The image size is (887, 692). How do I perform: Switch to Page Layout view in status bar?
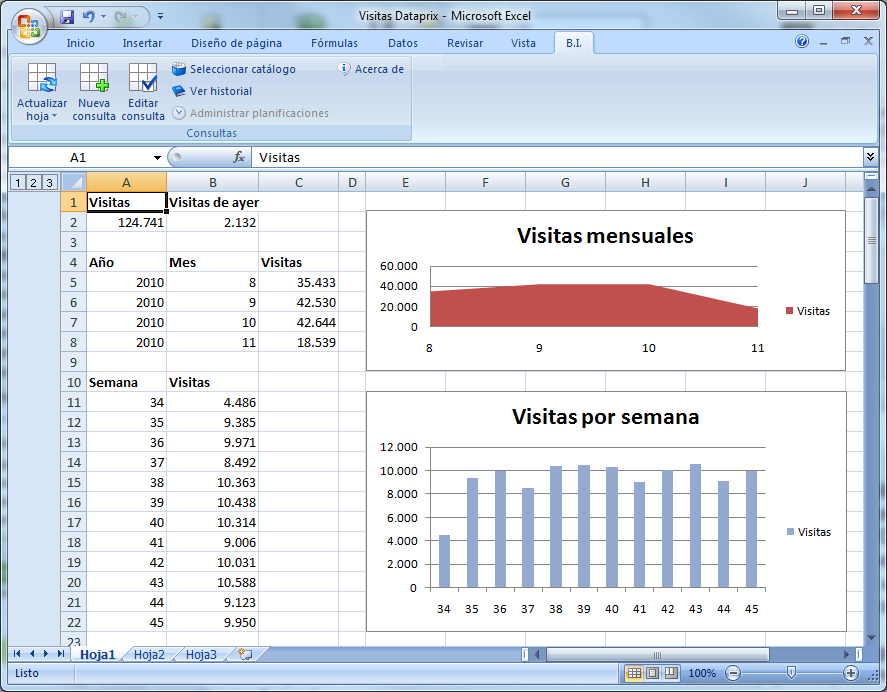(x=652, y=673)
